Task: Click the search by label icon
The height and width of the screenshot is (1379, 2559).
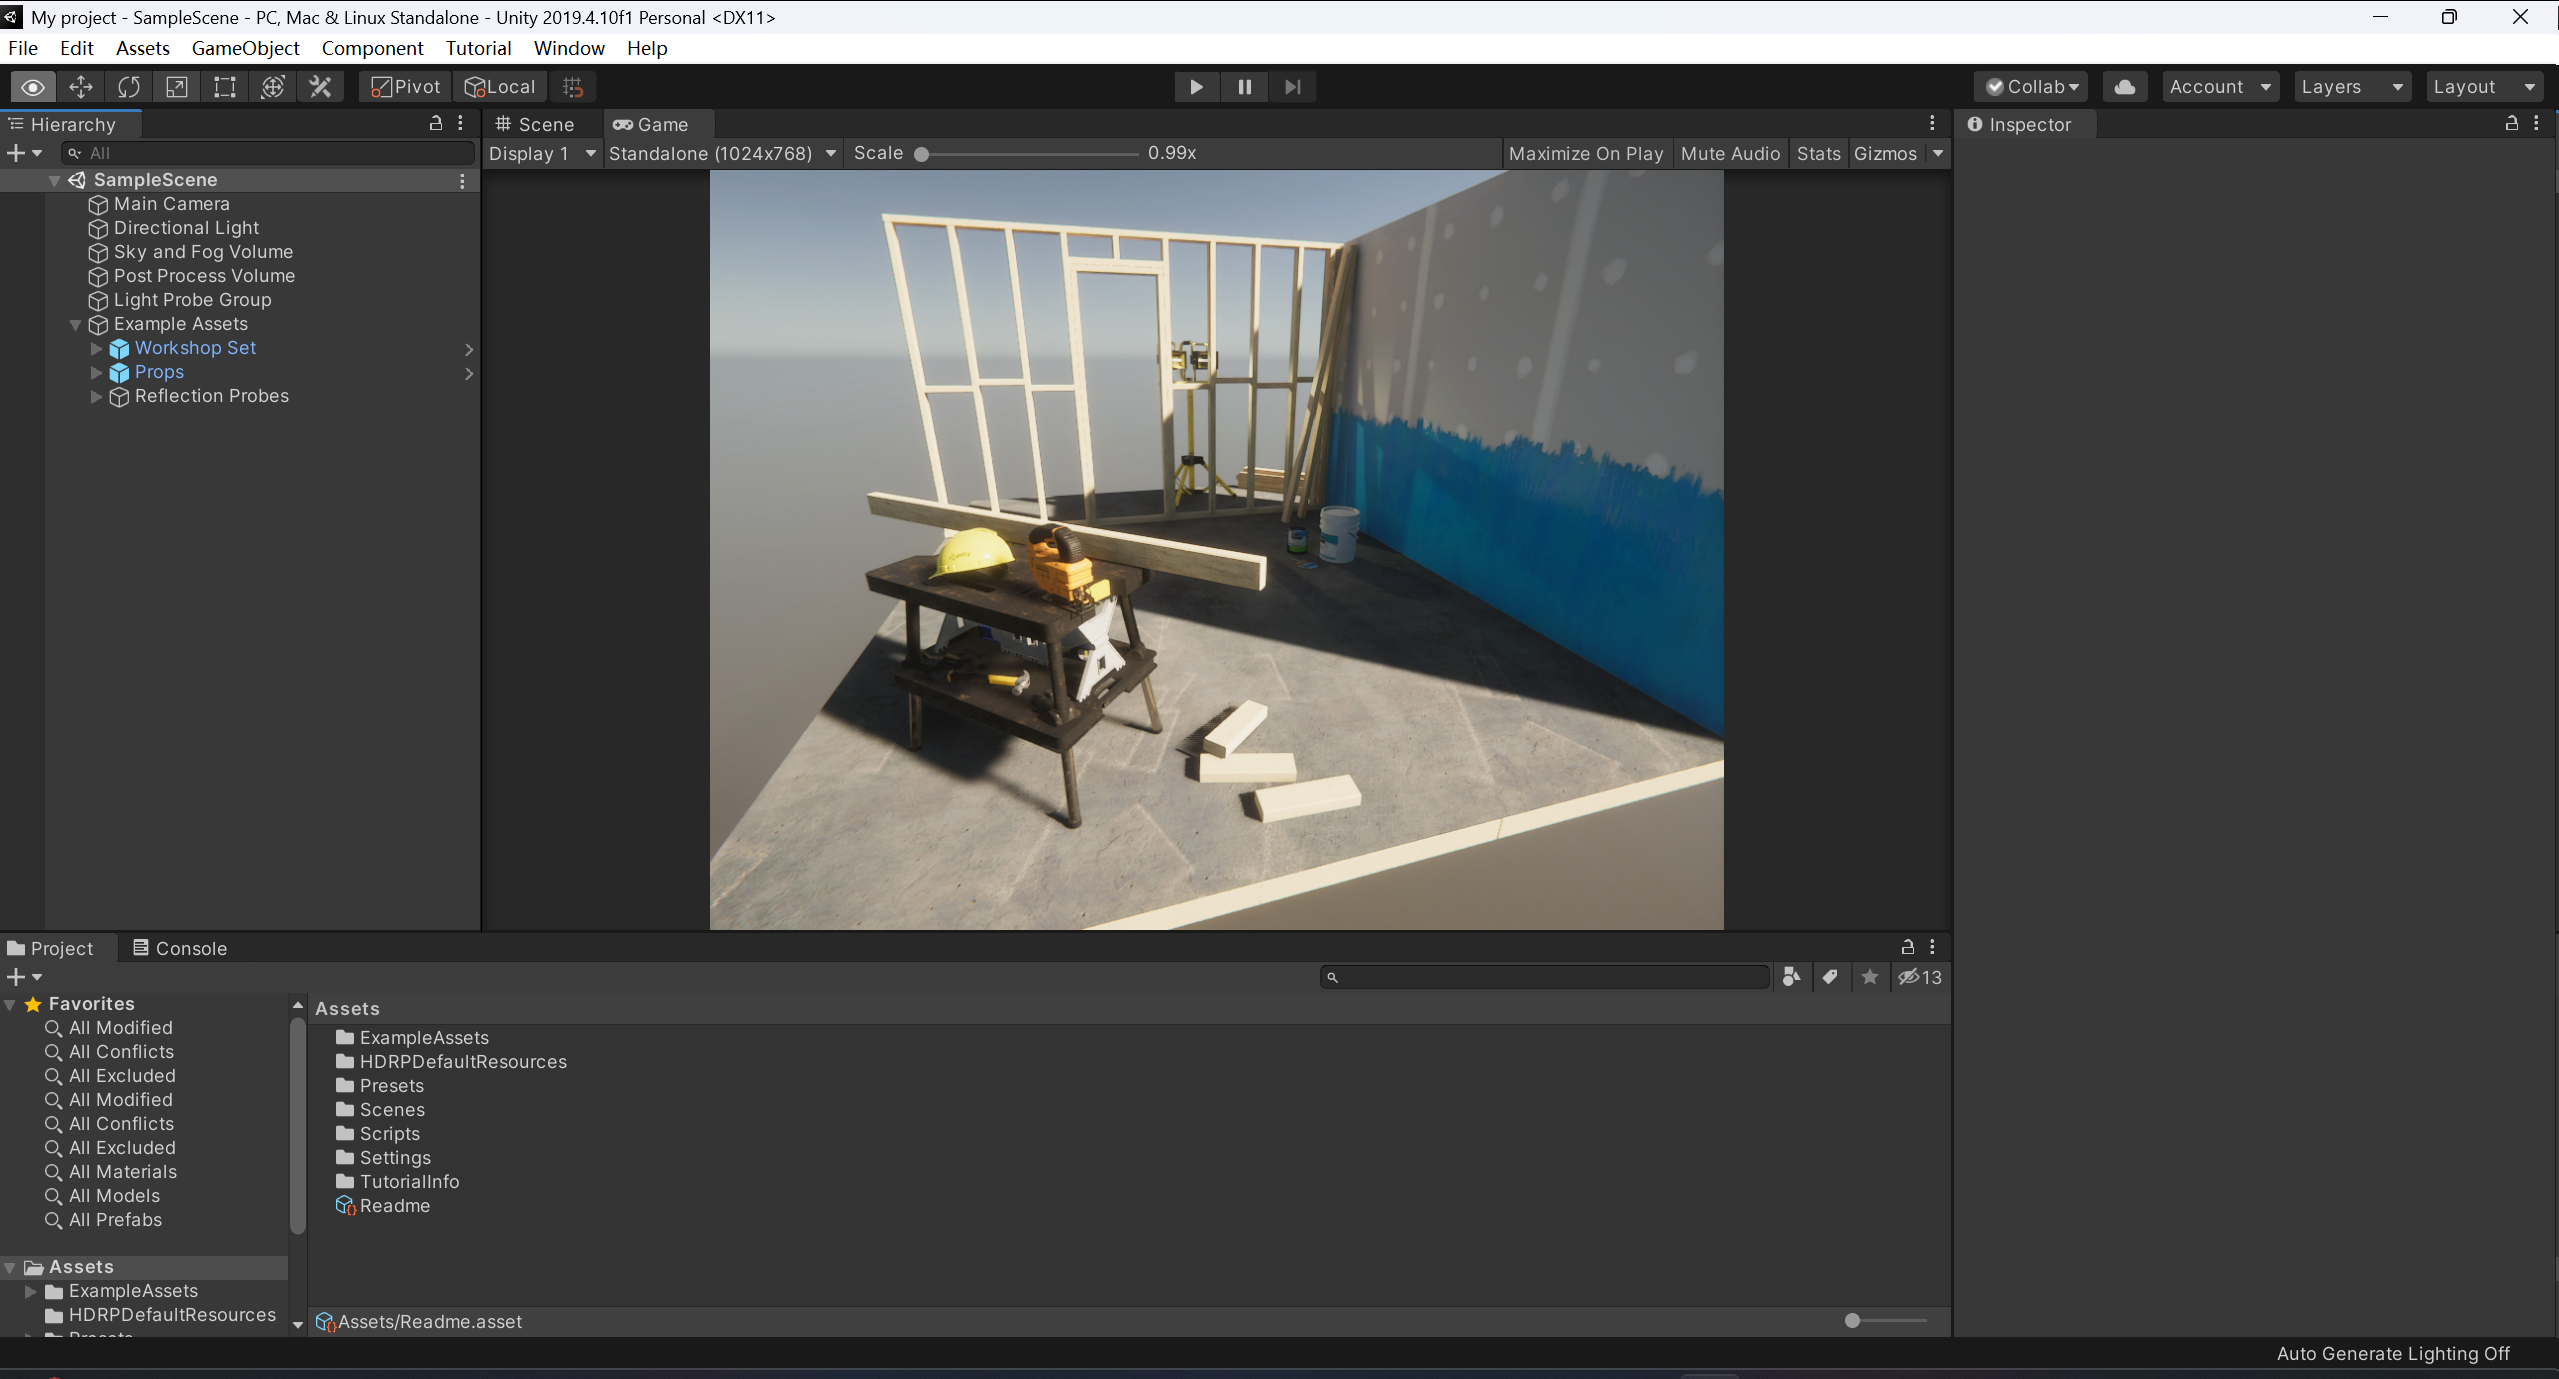Action: point(1829,977)
